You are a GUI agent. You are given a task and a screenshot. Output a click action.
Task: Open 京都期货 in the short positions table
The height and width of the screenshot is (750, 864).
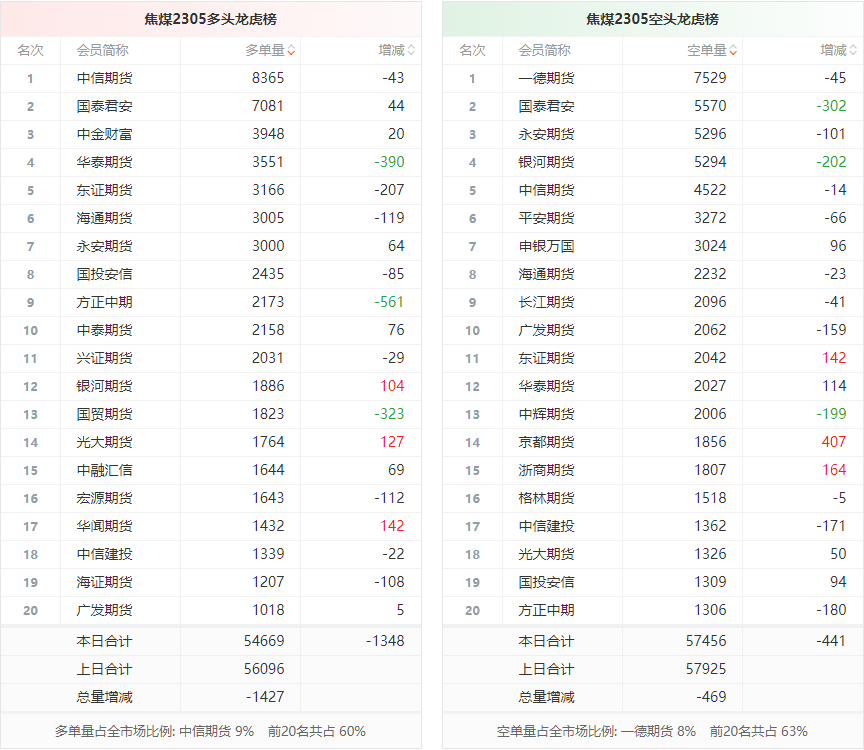546,442
